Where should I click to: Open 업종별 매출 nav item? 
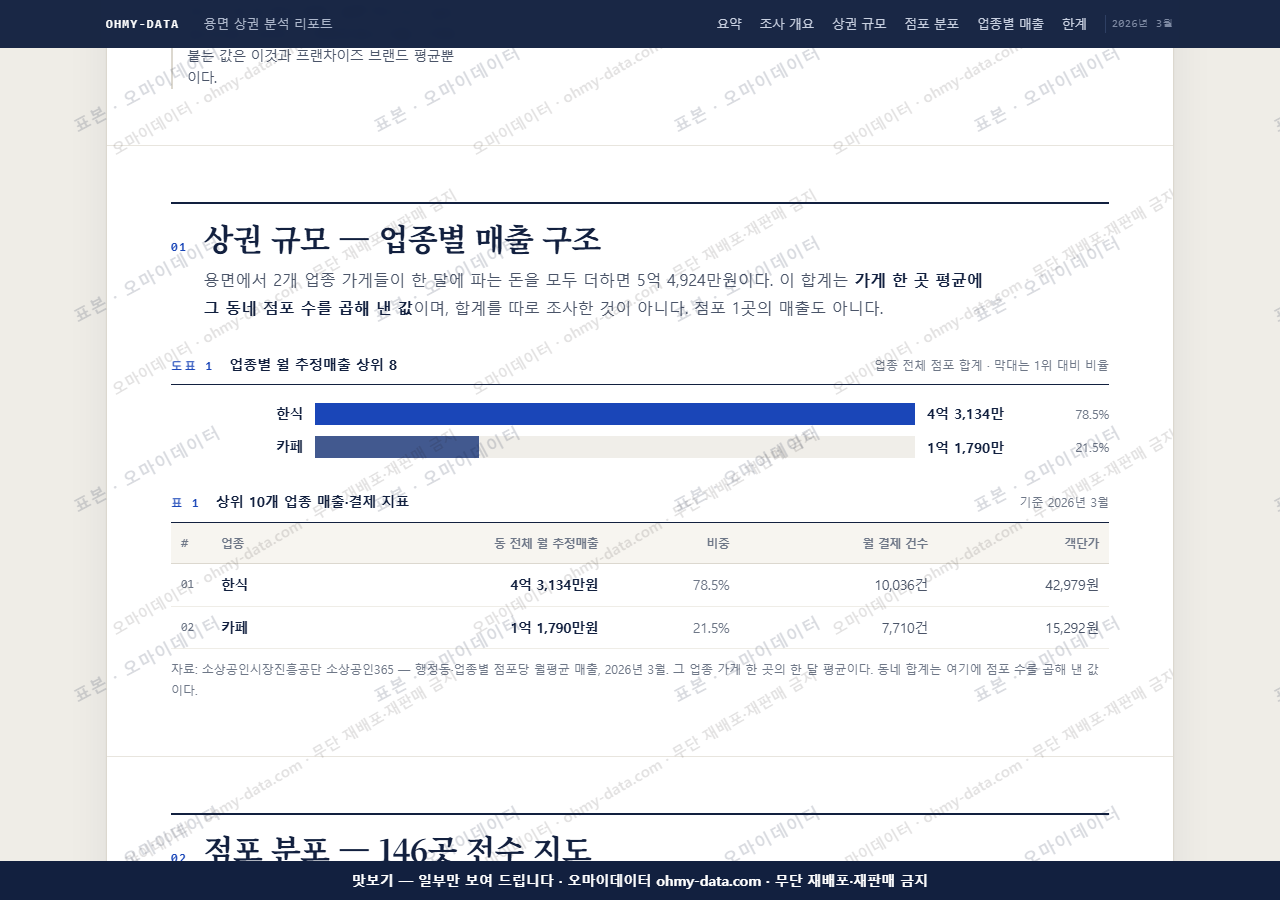1010,24
